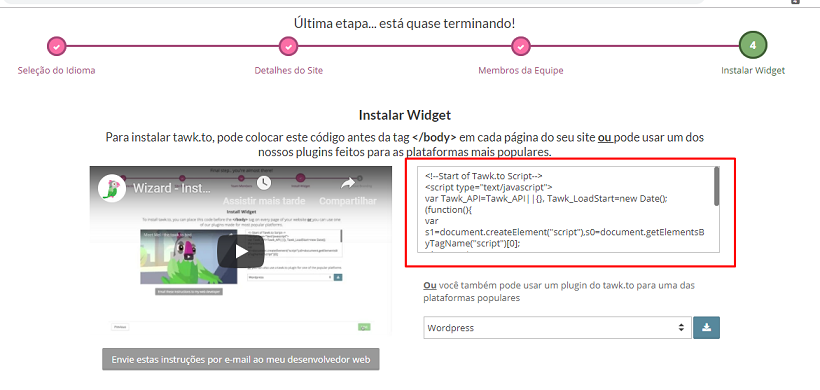The width and height of the screenshot is (820, 390).
Task: Send instructions by email to web developer
Action: click(x=241, y=360)
